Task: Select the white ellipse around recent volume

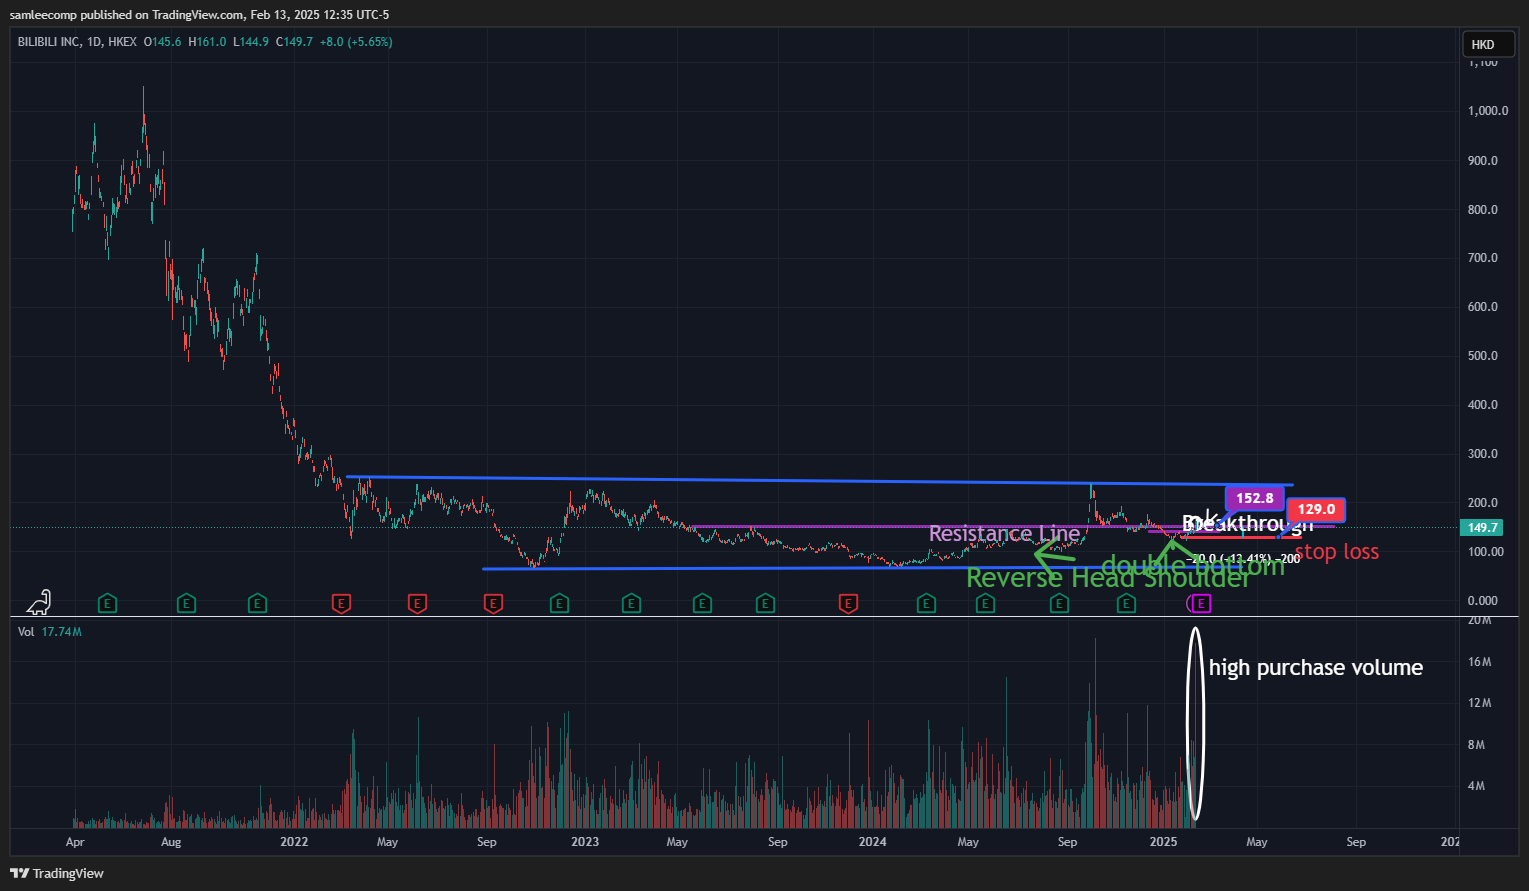Action: [1195, 723]
